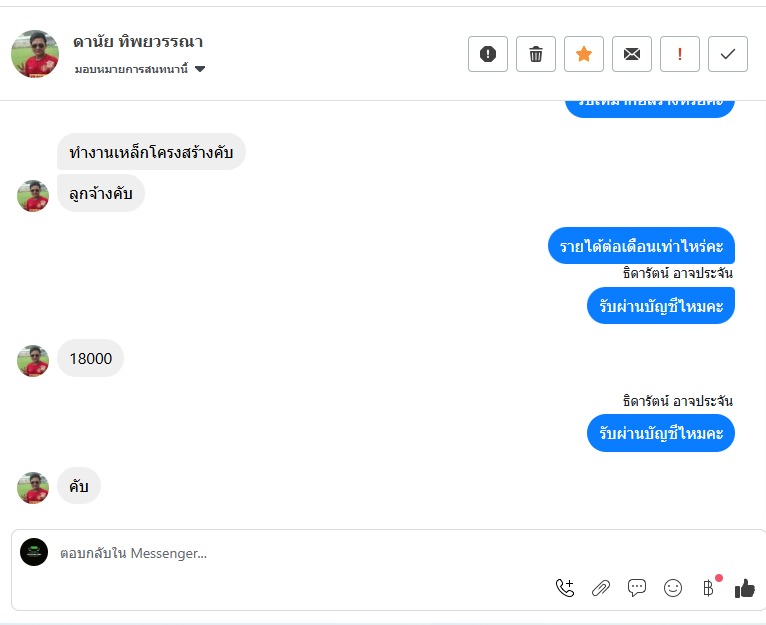Mark conversation as done with the checkmark
The image size is (766, 625).
click(x=727, y=54)
